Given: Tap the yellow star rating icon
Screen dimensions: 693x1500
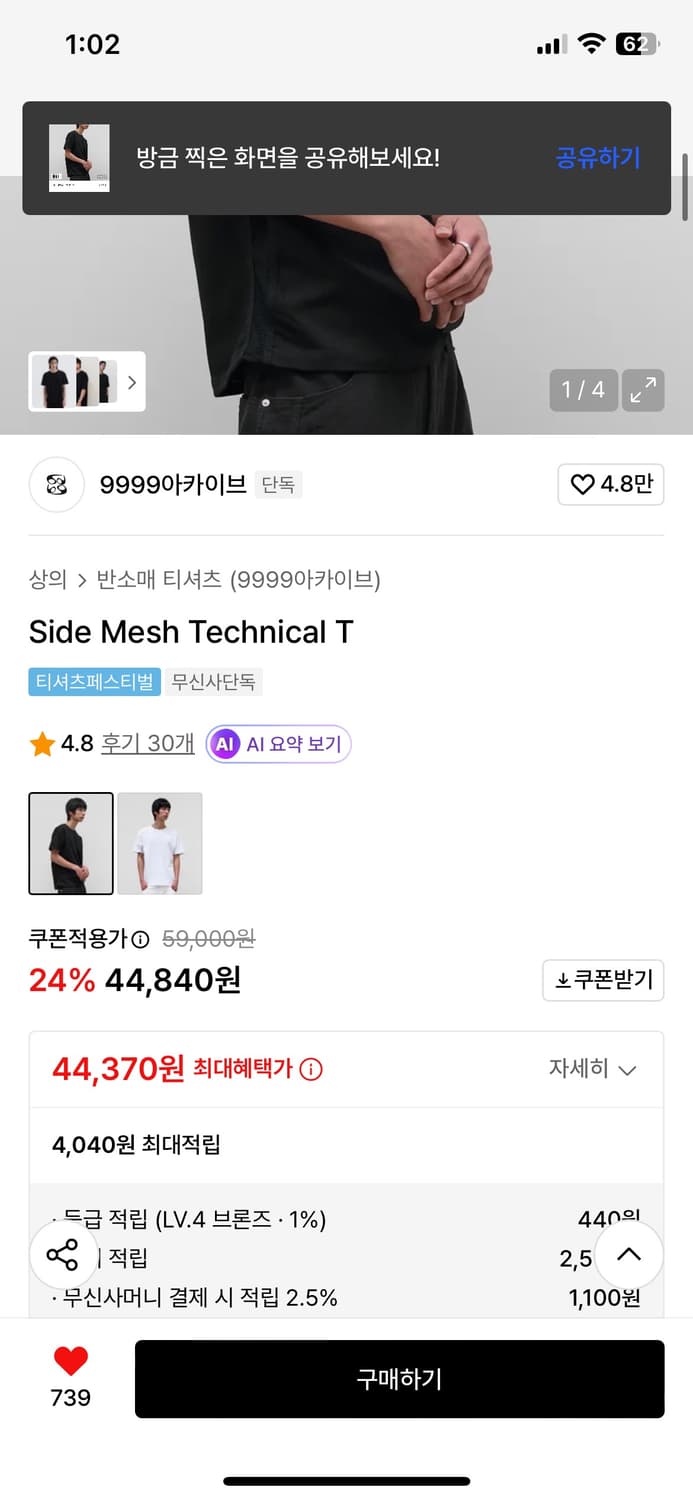Looking at the screenshot, I should click(x=42, y=744).
